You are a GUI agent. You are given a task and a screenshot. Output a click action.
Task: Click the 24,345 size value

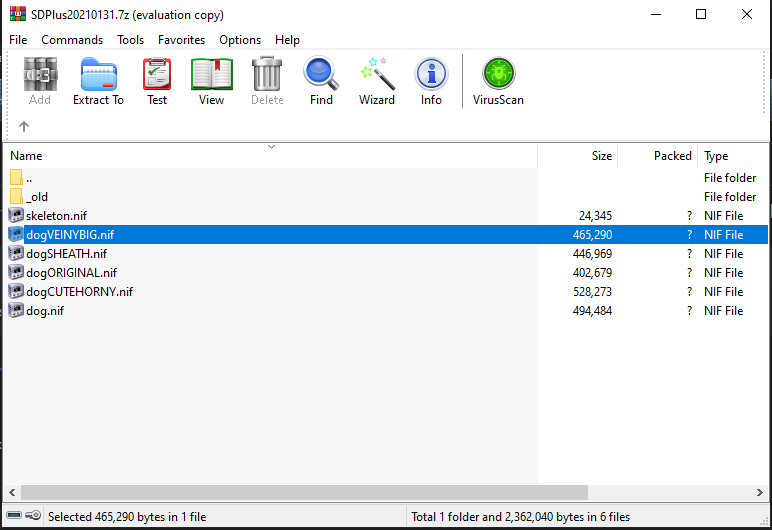click(x=595, y=216)
